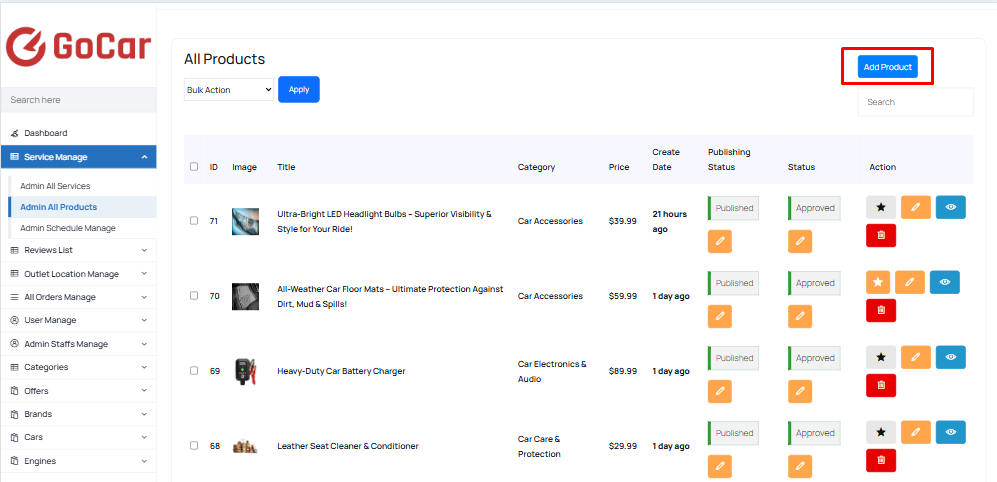The width and height of the screenshot is (997, 482).
Task: Open the Bulk Action dropdown
Action: click(x=229, y=90)
